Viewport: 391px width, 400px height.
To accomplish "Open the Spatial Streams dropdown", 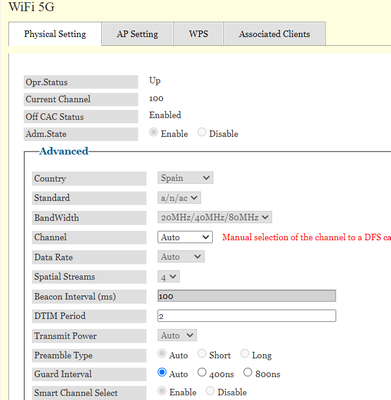I will pyautogui.click(x=169, y=277).
